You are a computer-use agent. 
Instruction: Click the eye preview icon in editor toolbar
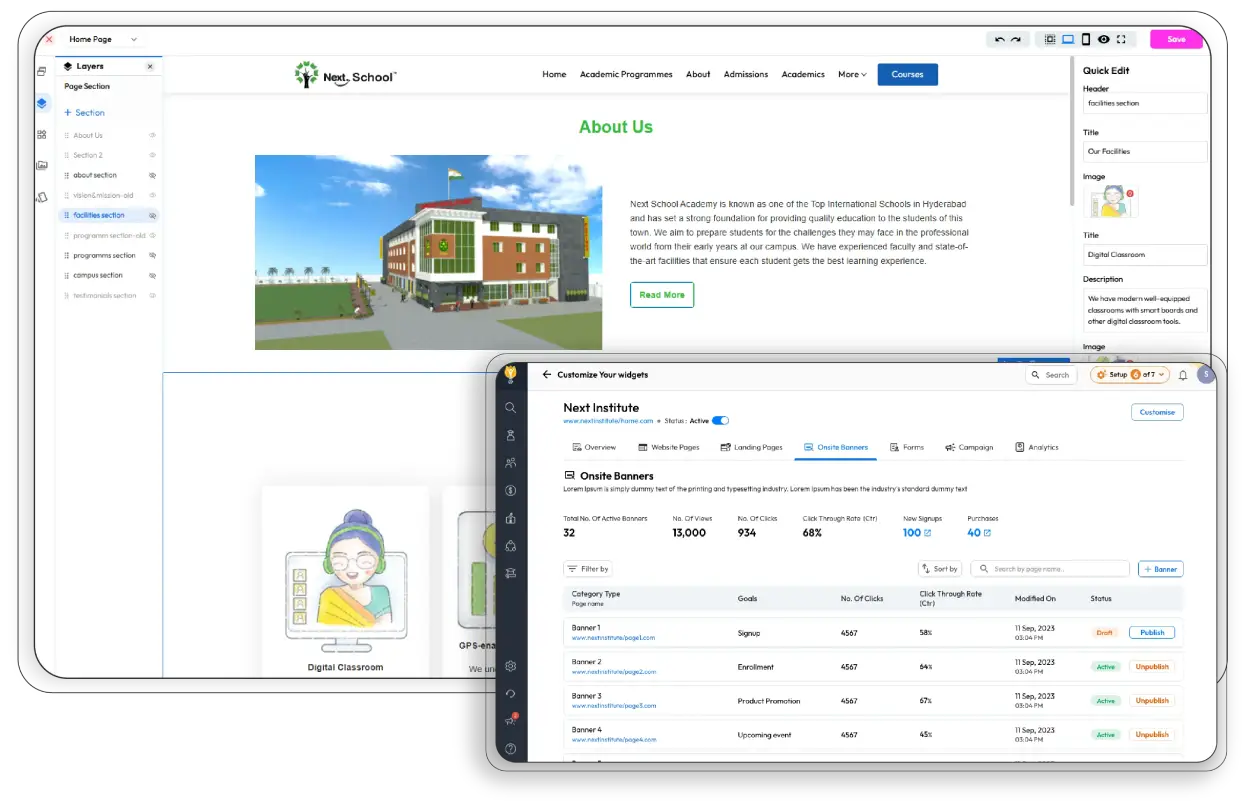coord(1104,39)
